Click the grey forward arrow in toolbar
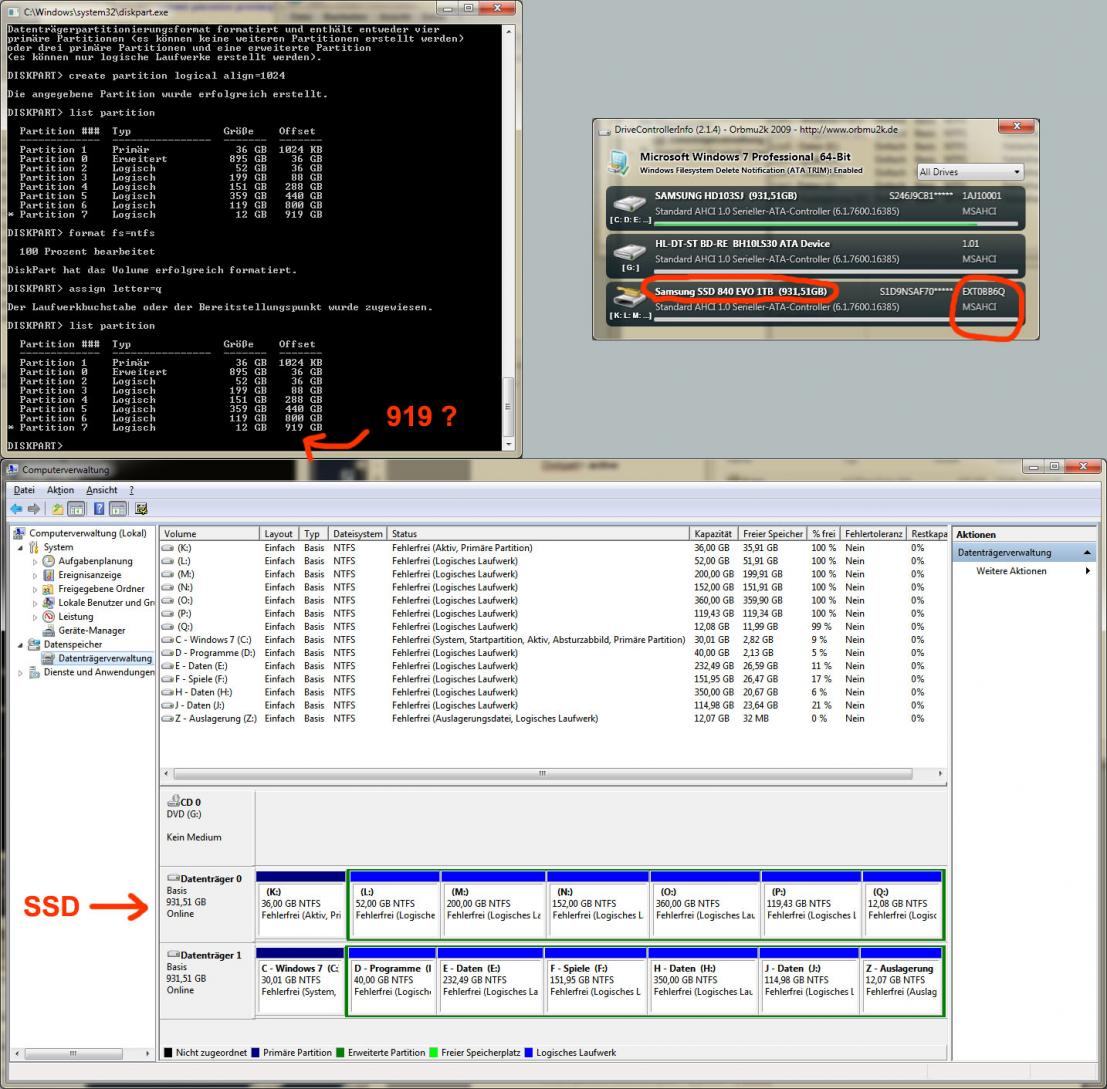The height and width of the screenshot is (1089, 1107). (33, 509)
